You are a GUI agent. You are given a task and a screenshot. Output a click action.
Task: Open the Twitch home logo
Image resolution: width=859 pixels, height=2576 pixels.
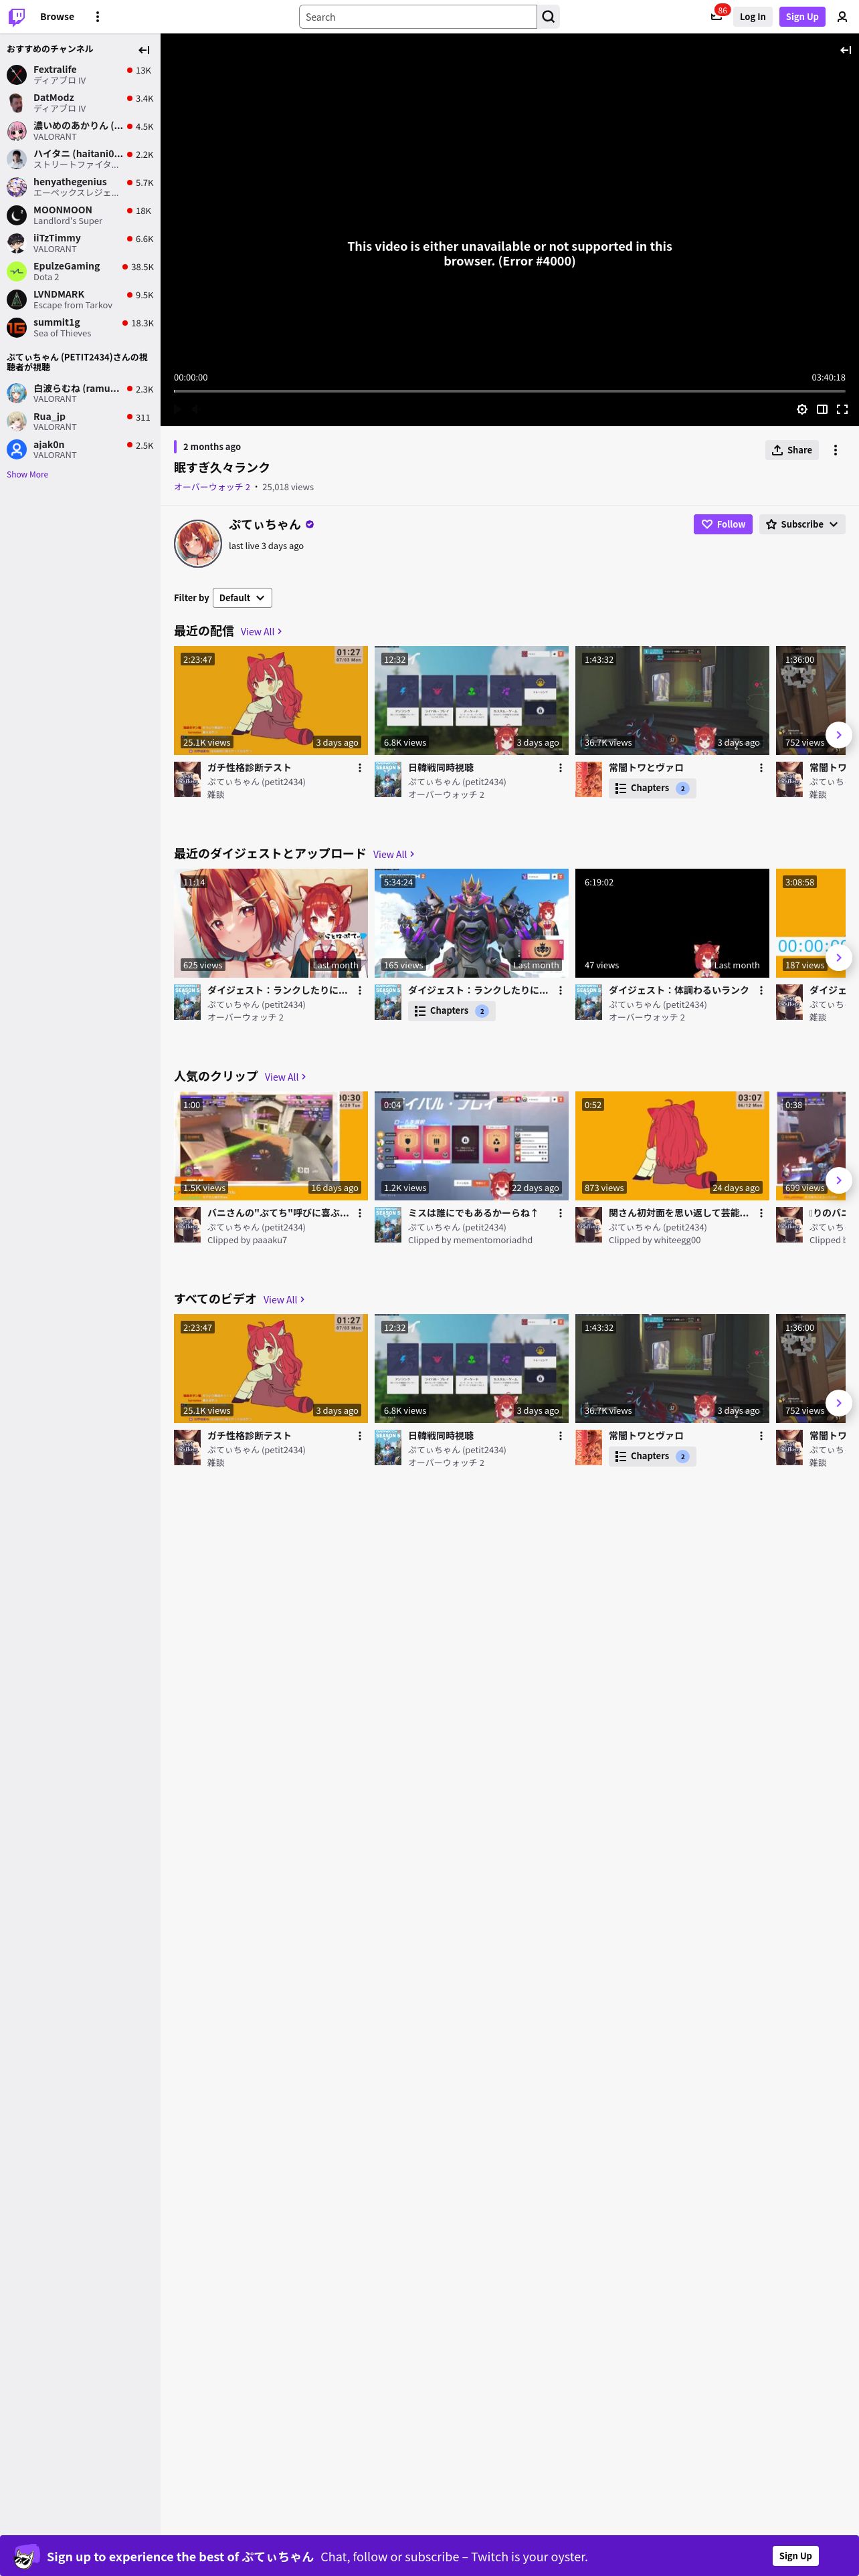point(17,17)
